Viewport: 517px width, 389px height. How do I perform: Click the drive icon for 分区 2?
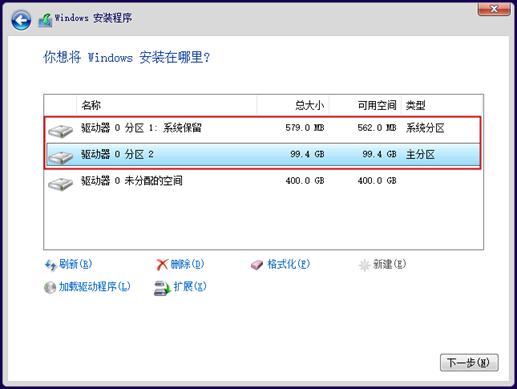[x=60, y=157]
